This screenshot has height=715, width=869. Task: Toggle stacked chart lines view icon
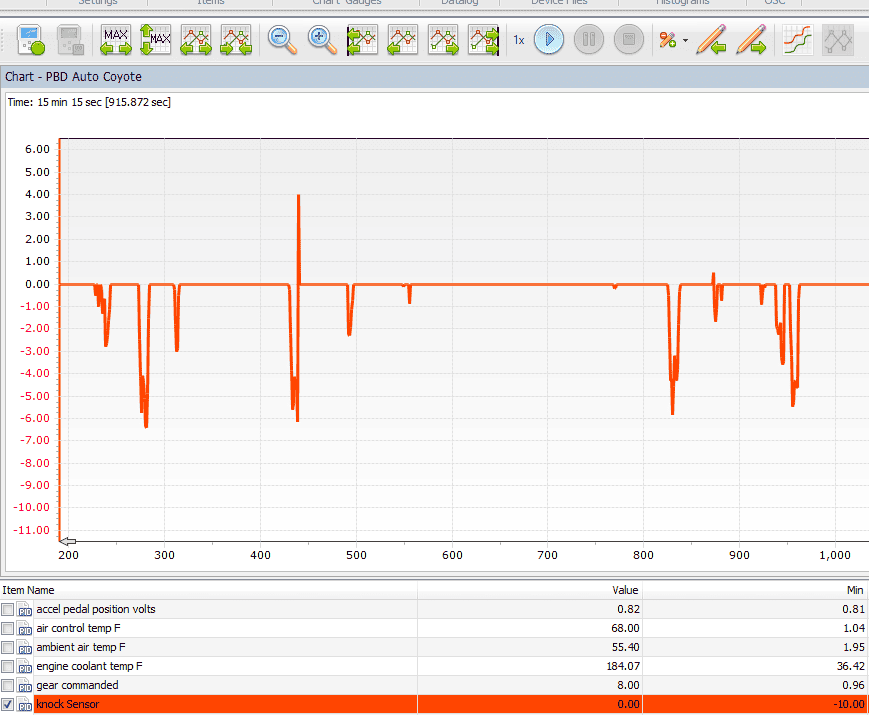[x=798, y=40]
